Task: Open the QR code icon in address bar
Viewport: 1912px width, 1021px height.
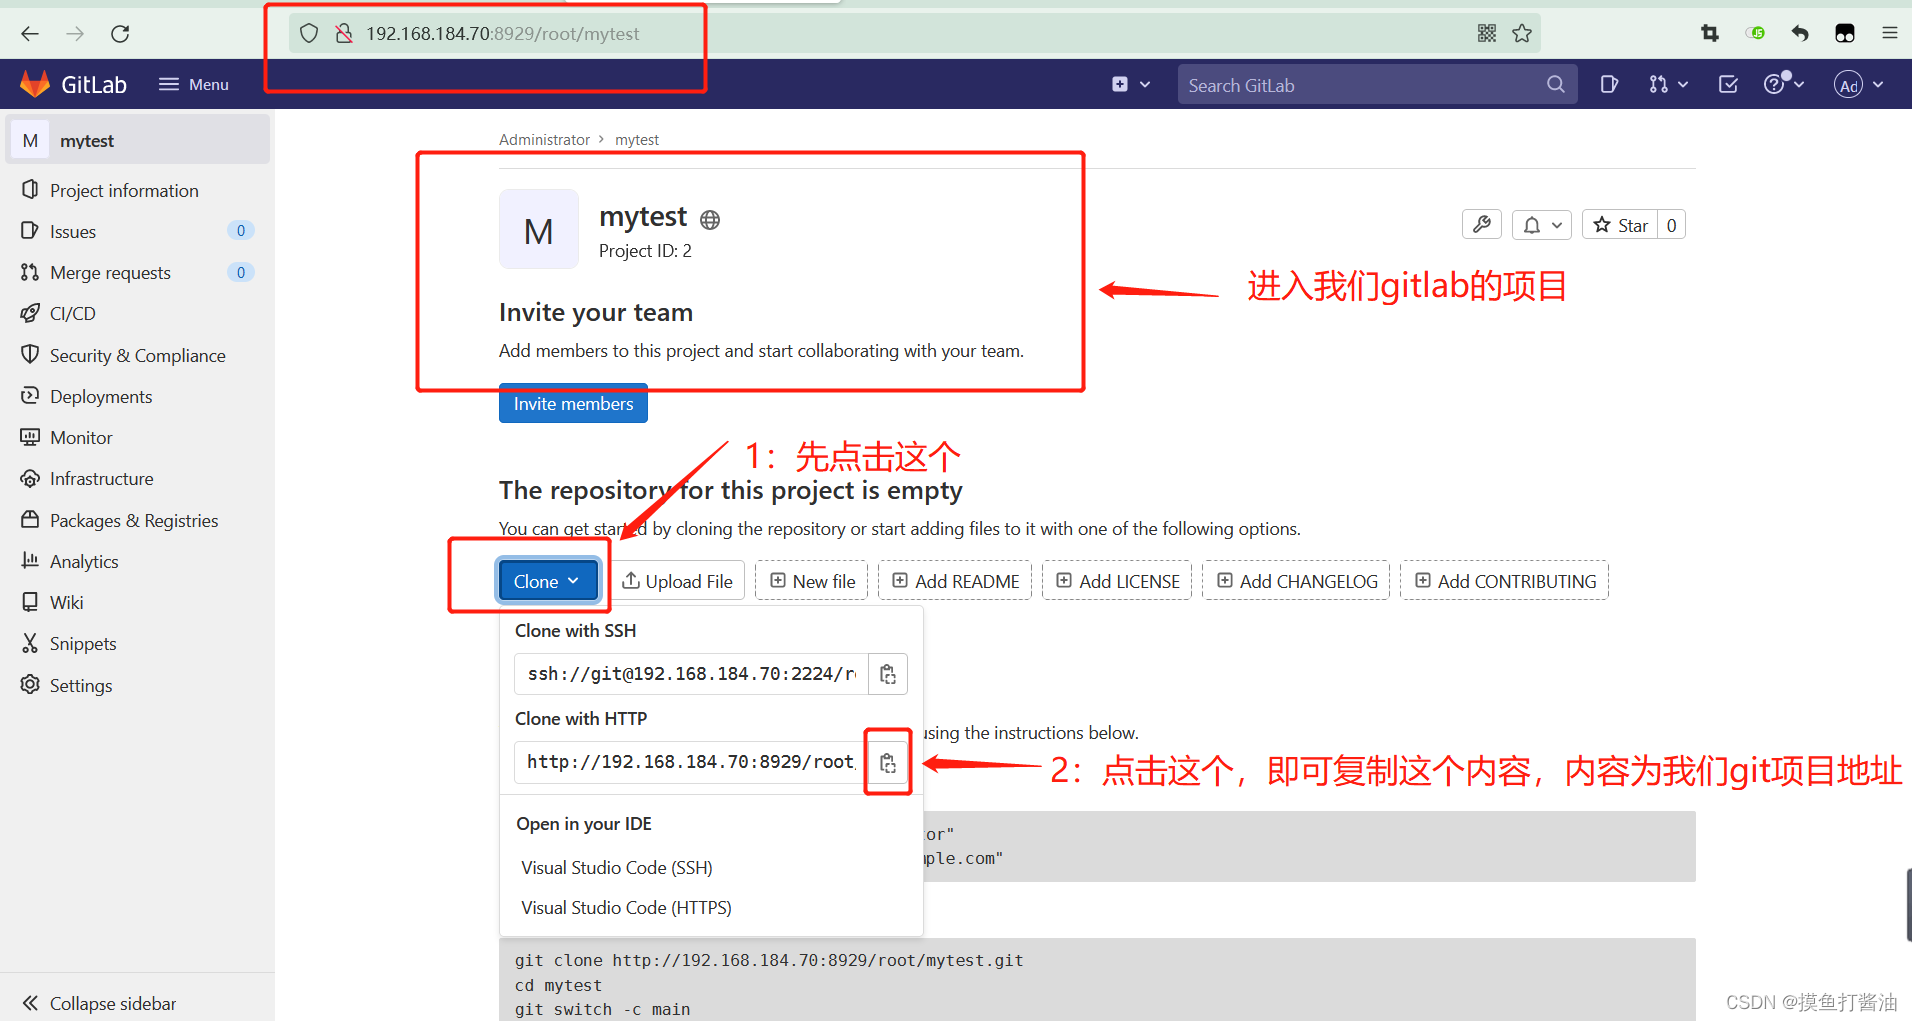Action: coord(1487,34)
